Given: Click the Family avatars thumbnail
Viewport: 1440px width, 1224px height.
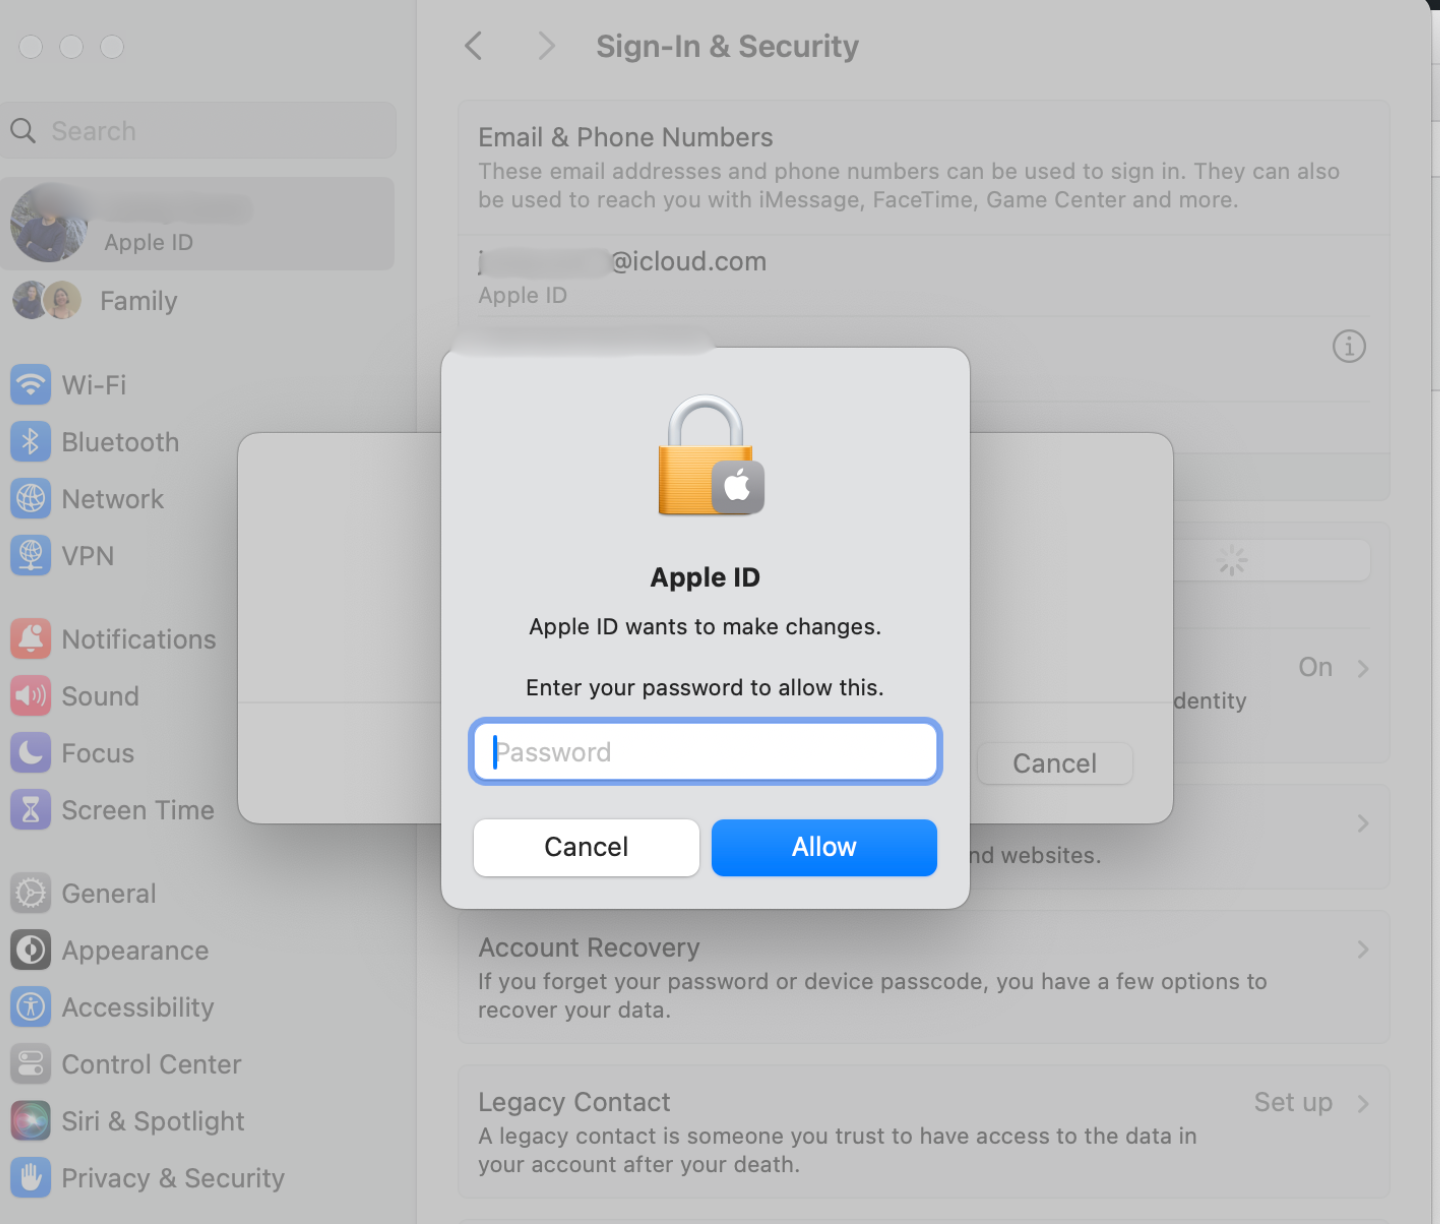Looking at the screenshot, I should (47, 300).
